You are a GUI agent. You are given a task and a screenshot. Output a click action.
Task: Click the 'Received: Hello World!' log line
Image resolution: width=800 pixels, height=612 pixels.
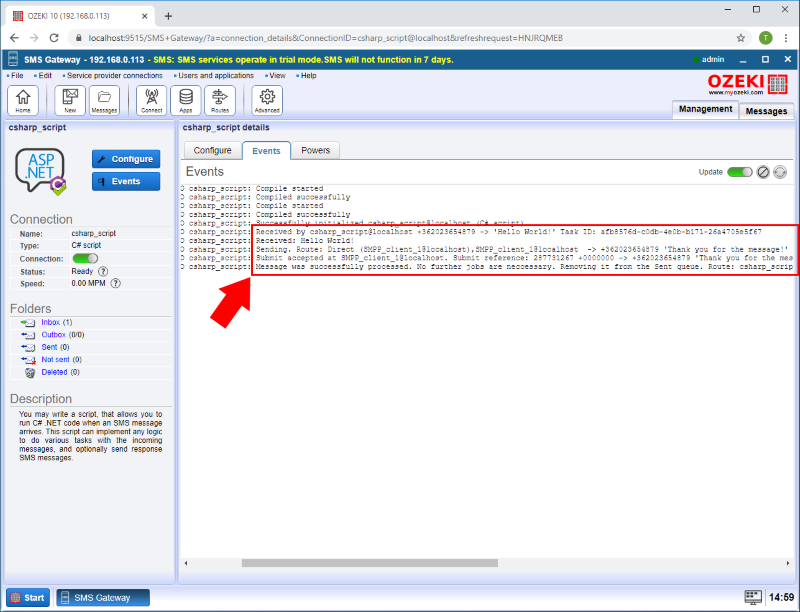click(305, 241)
